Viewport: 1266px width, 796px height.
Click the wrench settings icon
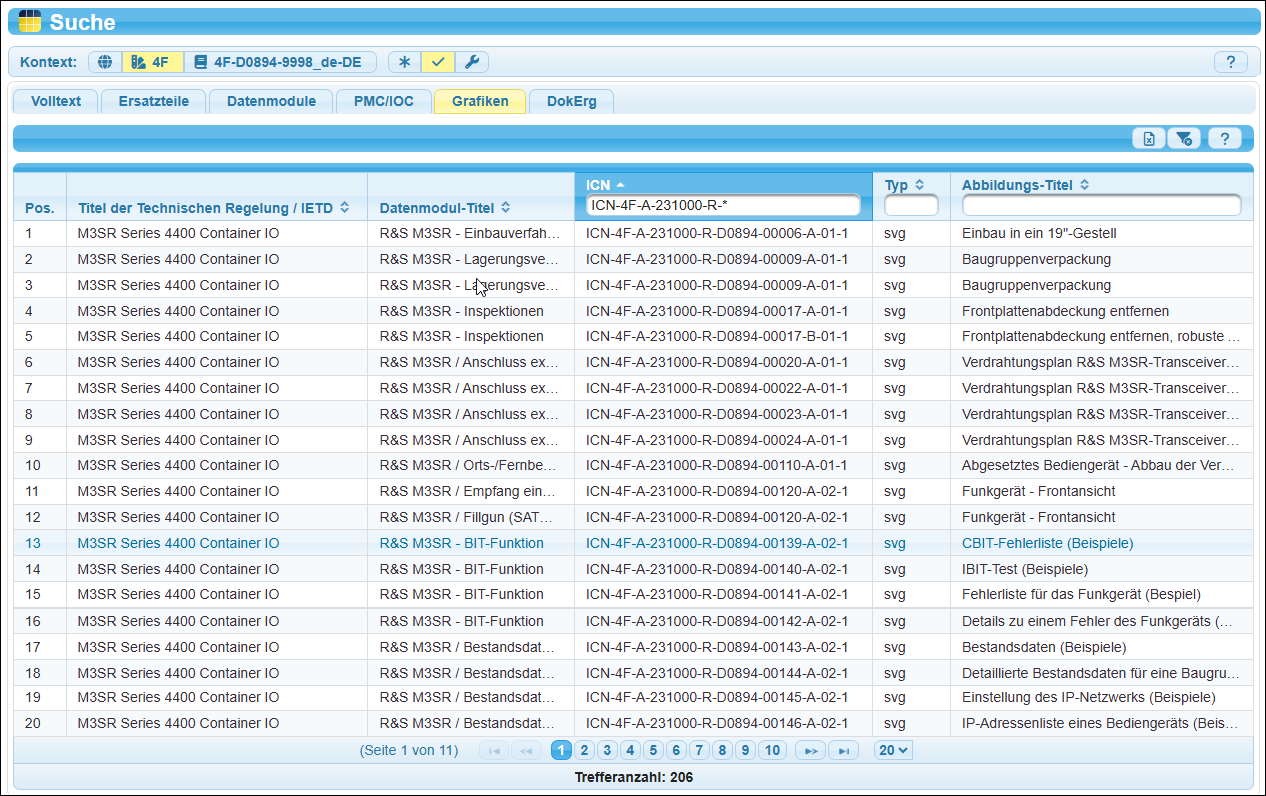click(x=472, y=62)
